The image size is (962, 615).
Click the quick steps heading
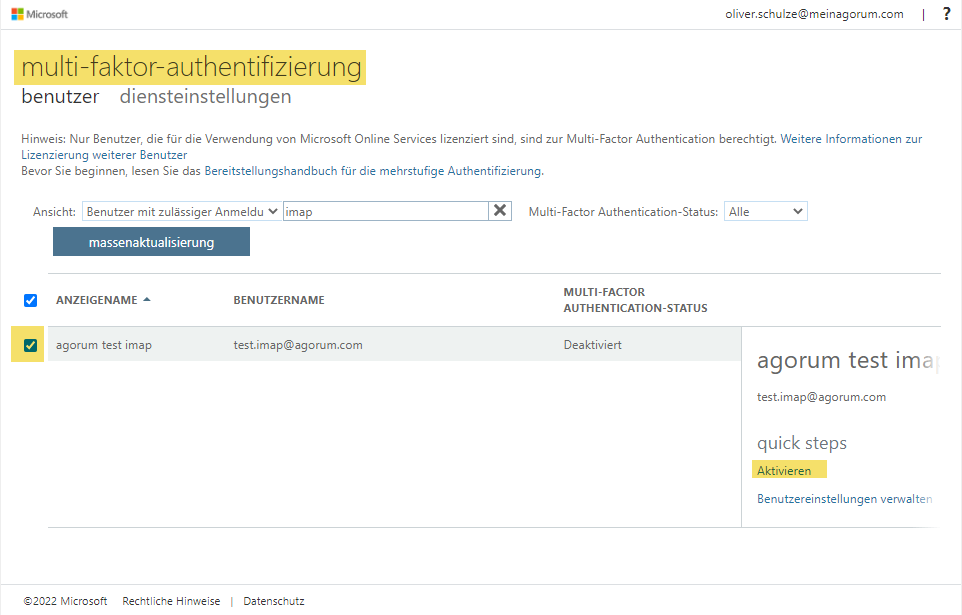pos(802,443)
